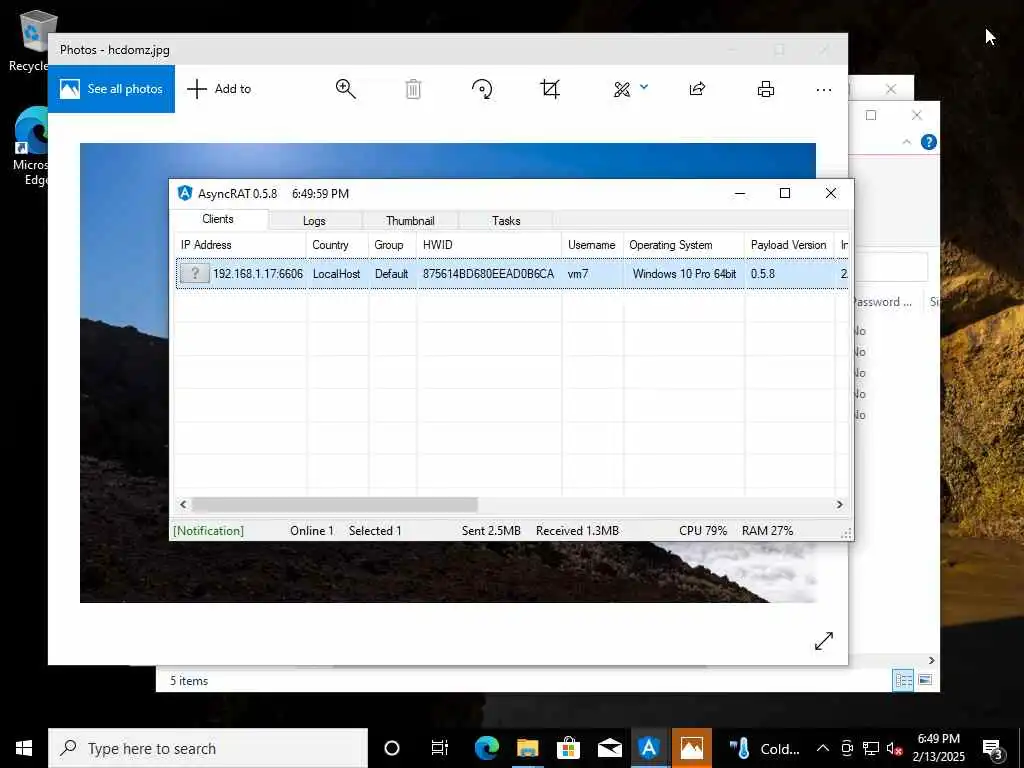Click the network tray icon

[x=871, y=748]
